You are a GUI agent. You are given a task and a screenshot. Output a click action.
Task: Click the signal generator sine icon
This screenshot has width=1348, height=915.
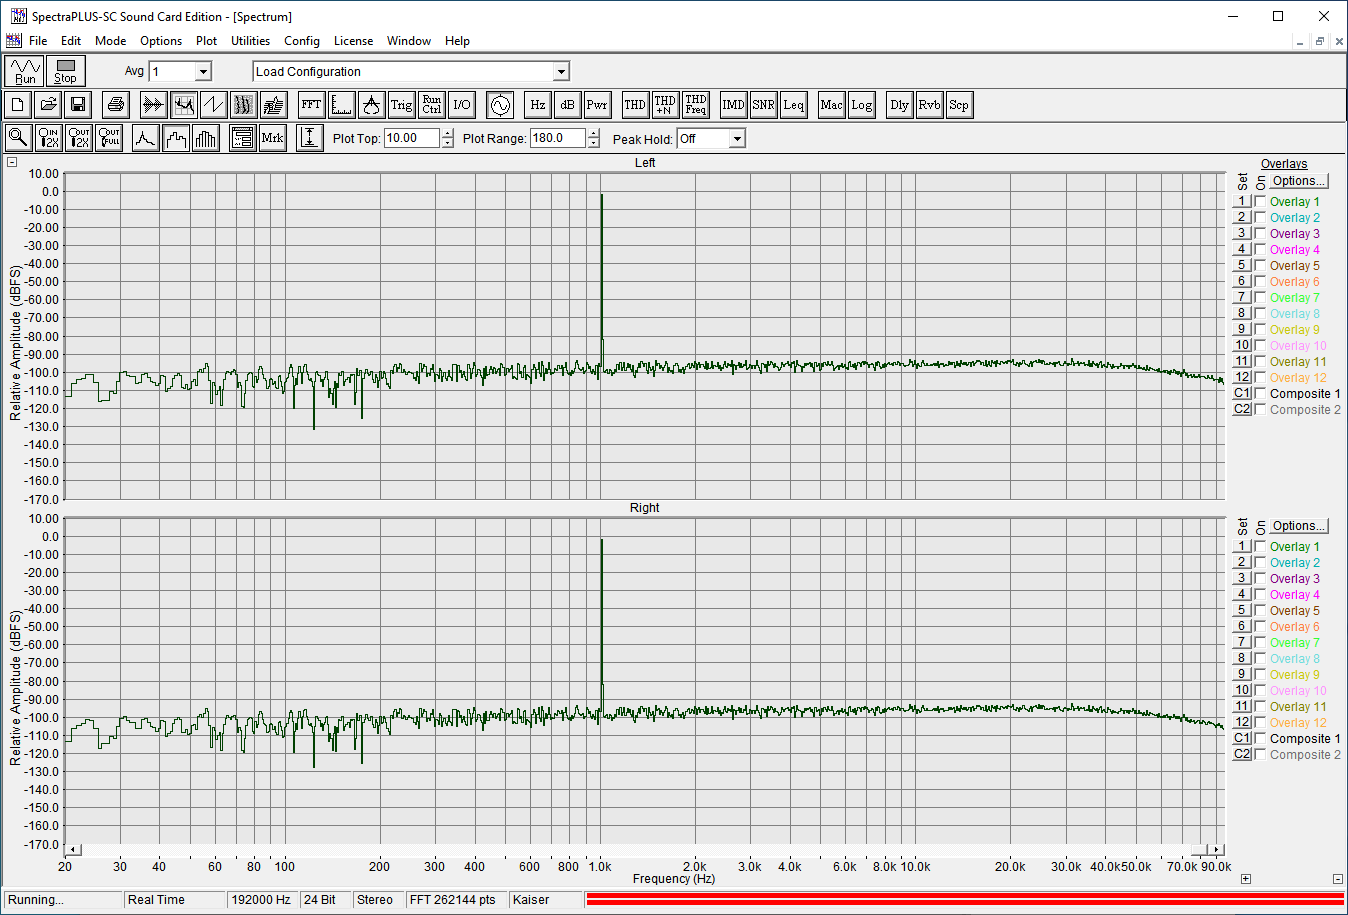click(x=500, y=105)
